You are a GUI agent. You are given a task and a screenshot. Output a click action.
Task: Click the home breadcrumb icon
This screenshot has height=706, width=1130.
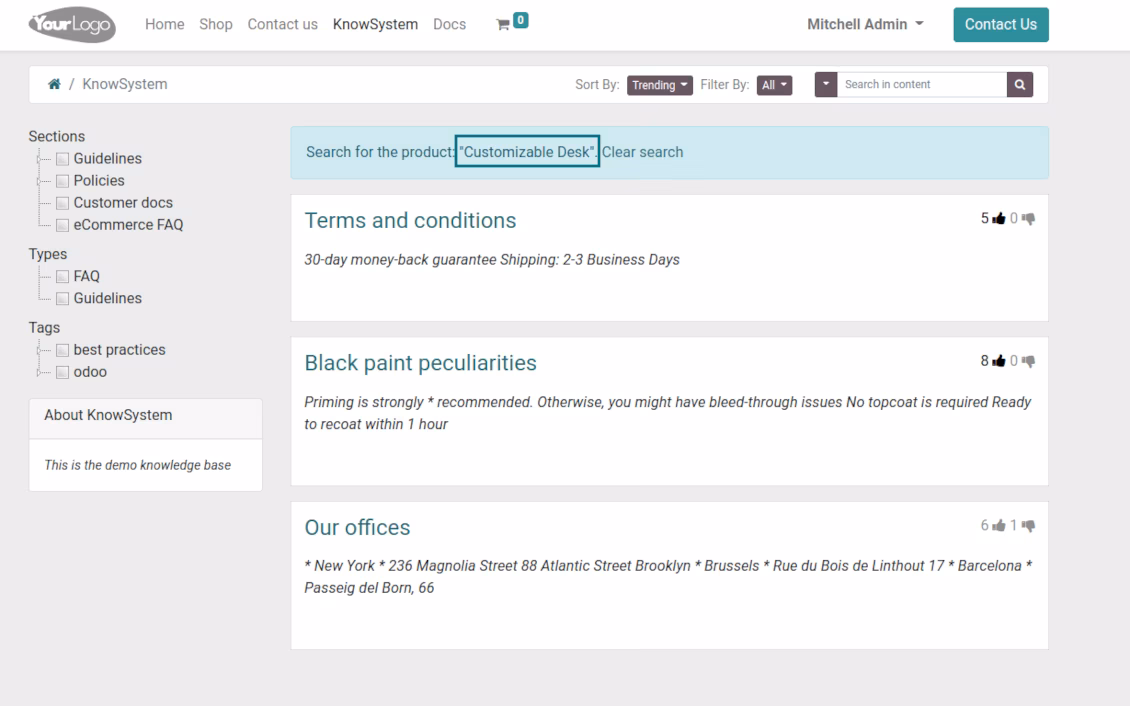point(54,84)
